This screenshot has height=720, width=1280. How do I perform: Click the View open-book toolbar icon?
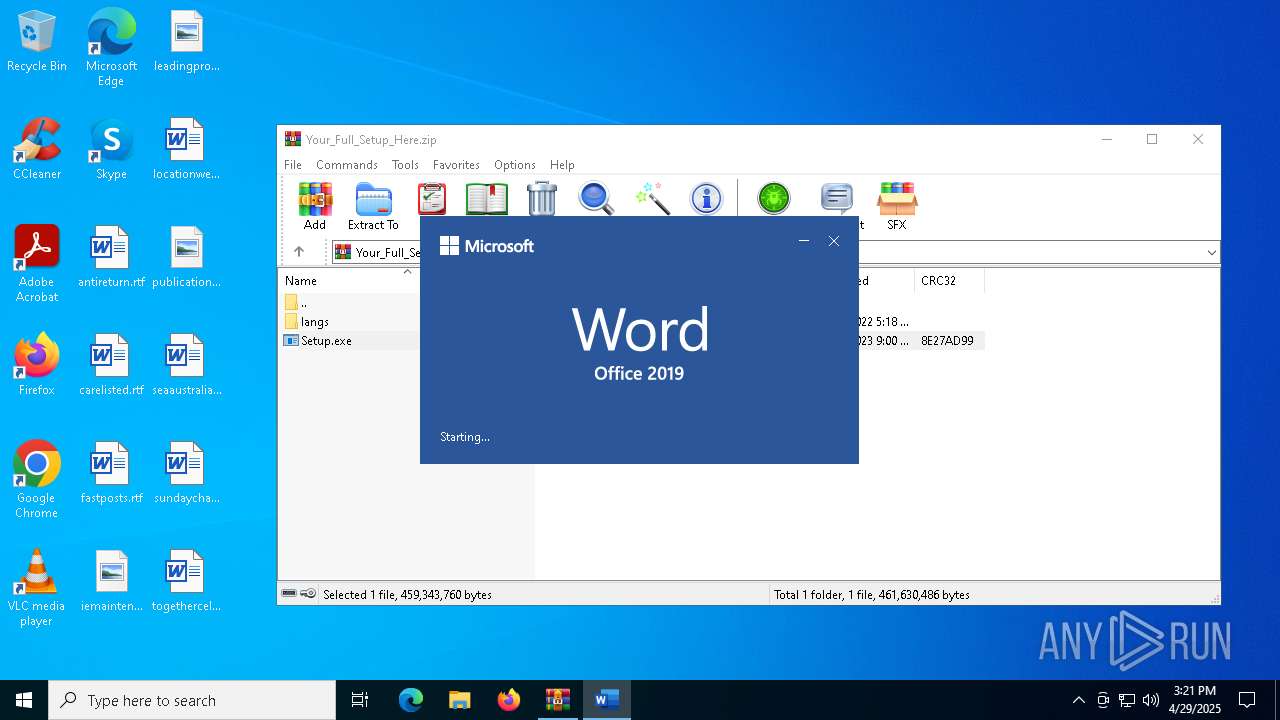[487, 198]
